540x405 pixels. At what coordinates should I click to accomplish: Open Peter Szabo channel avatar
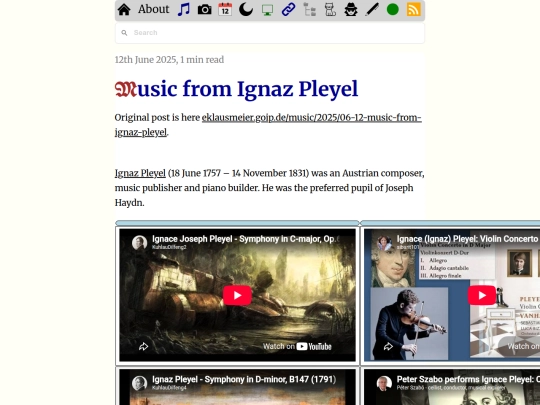pyautogui.click(x=384, y=383)
